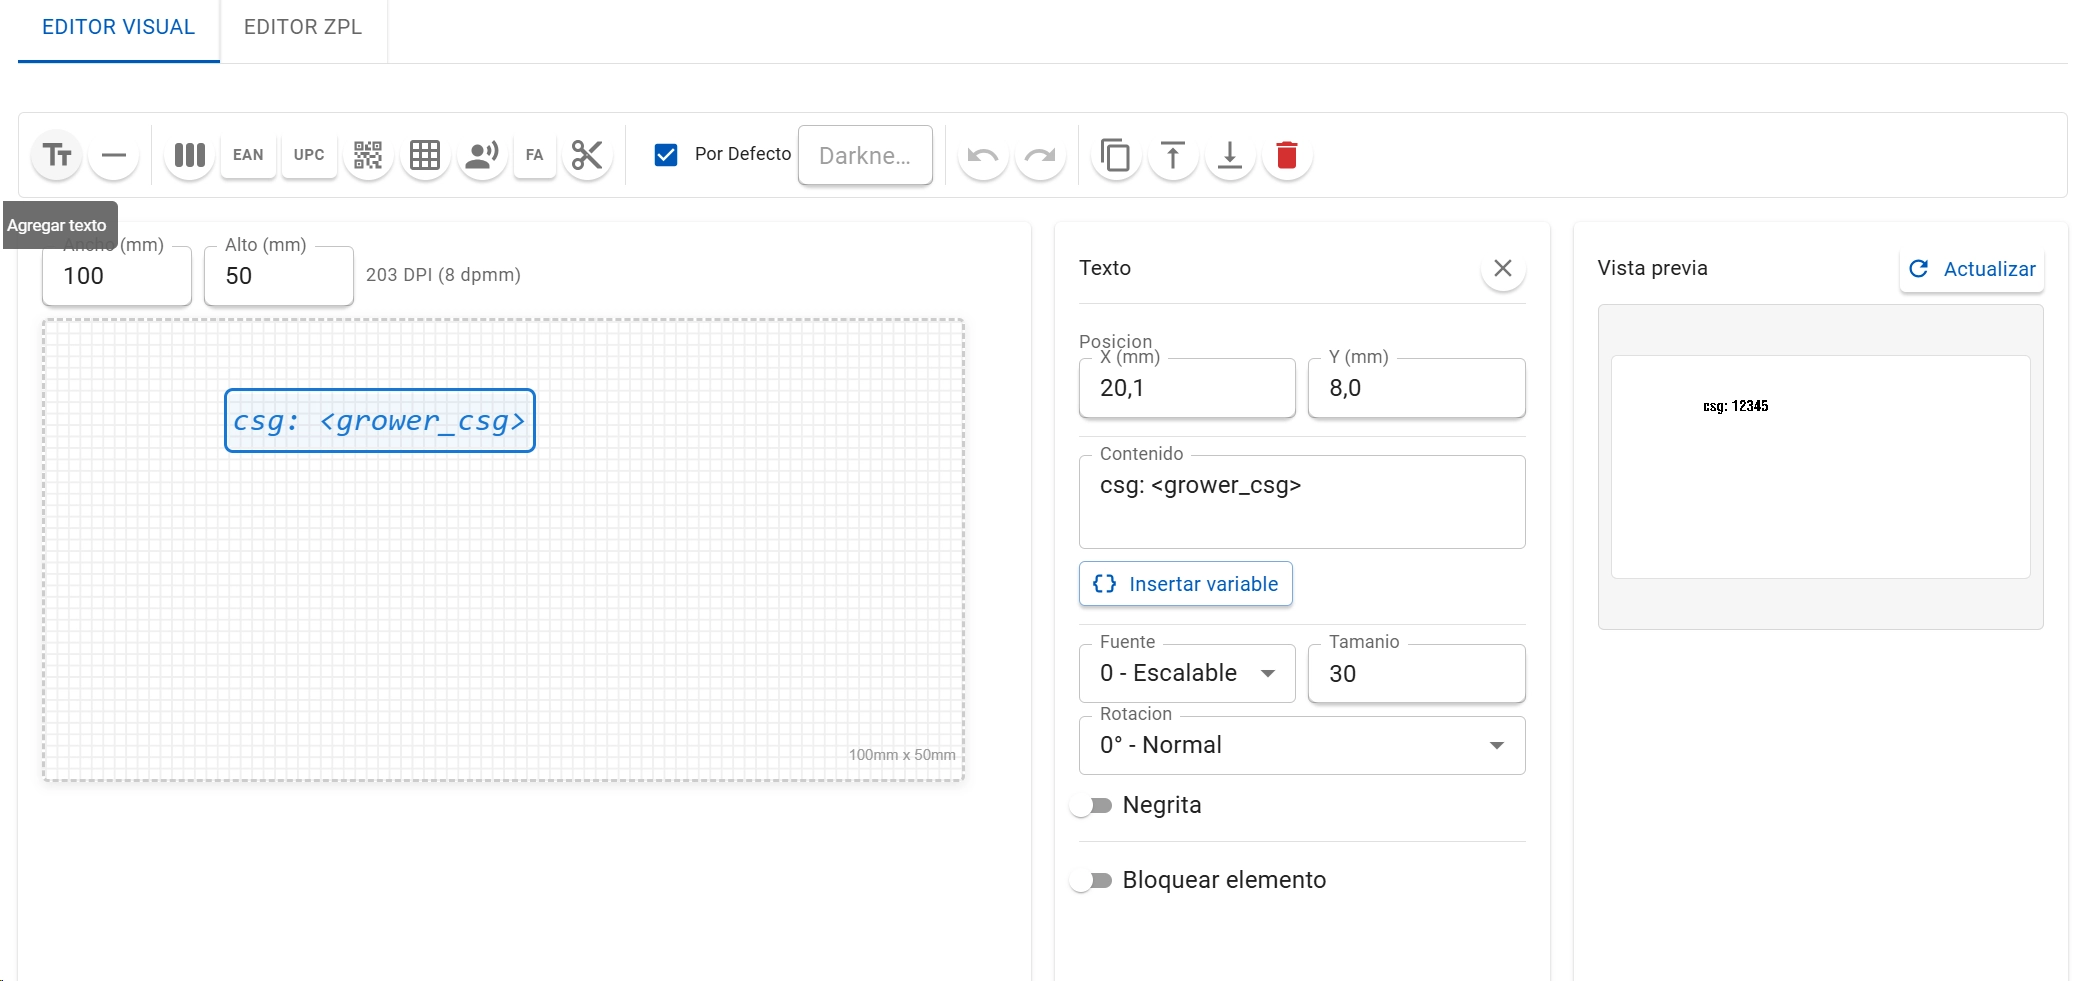The width and height of the screenshot is (2080, 981).
Task: Click the Insertar variable button
Action: coord(1186,584)
